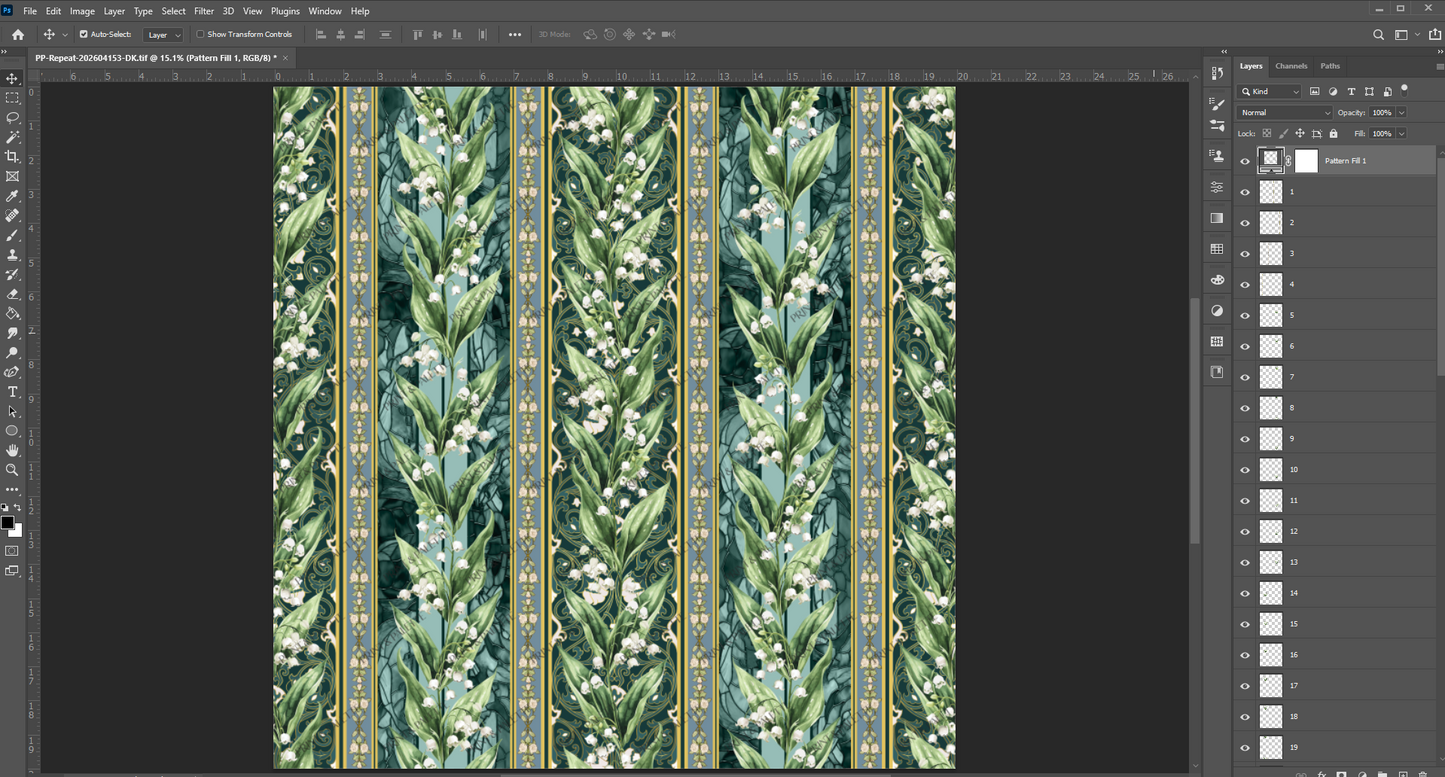
Task: Select the Frame tool
Action: point(12,176)
